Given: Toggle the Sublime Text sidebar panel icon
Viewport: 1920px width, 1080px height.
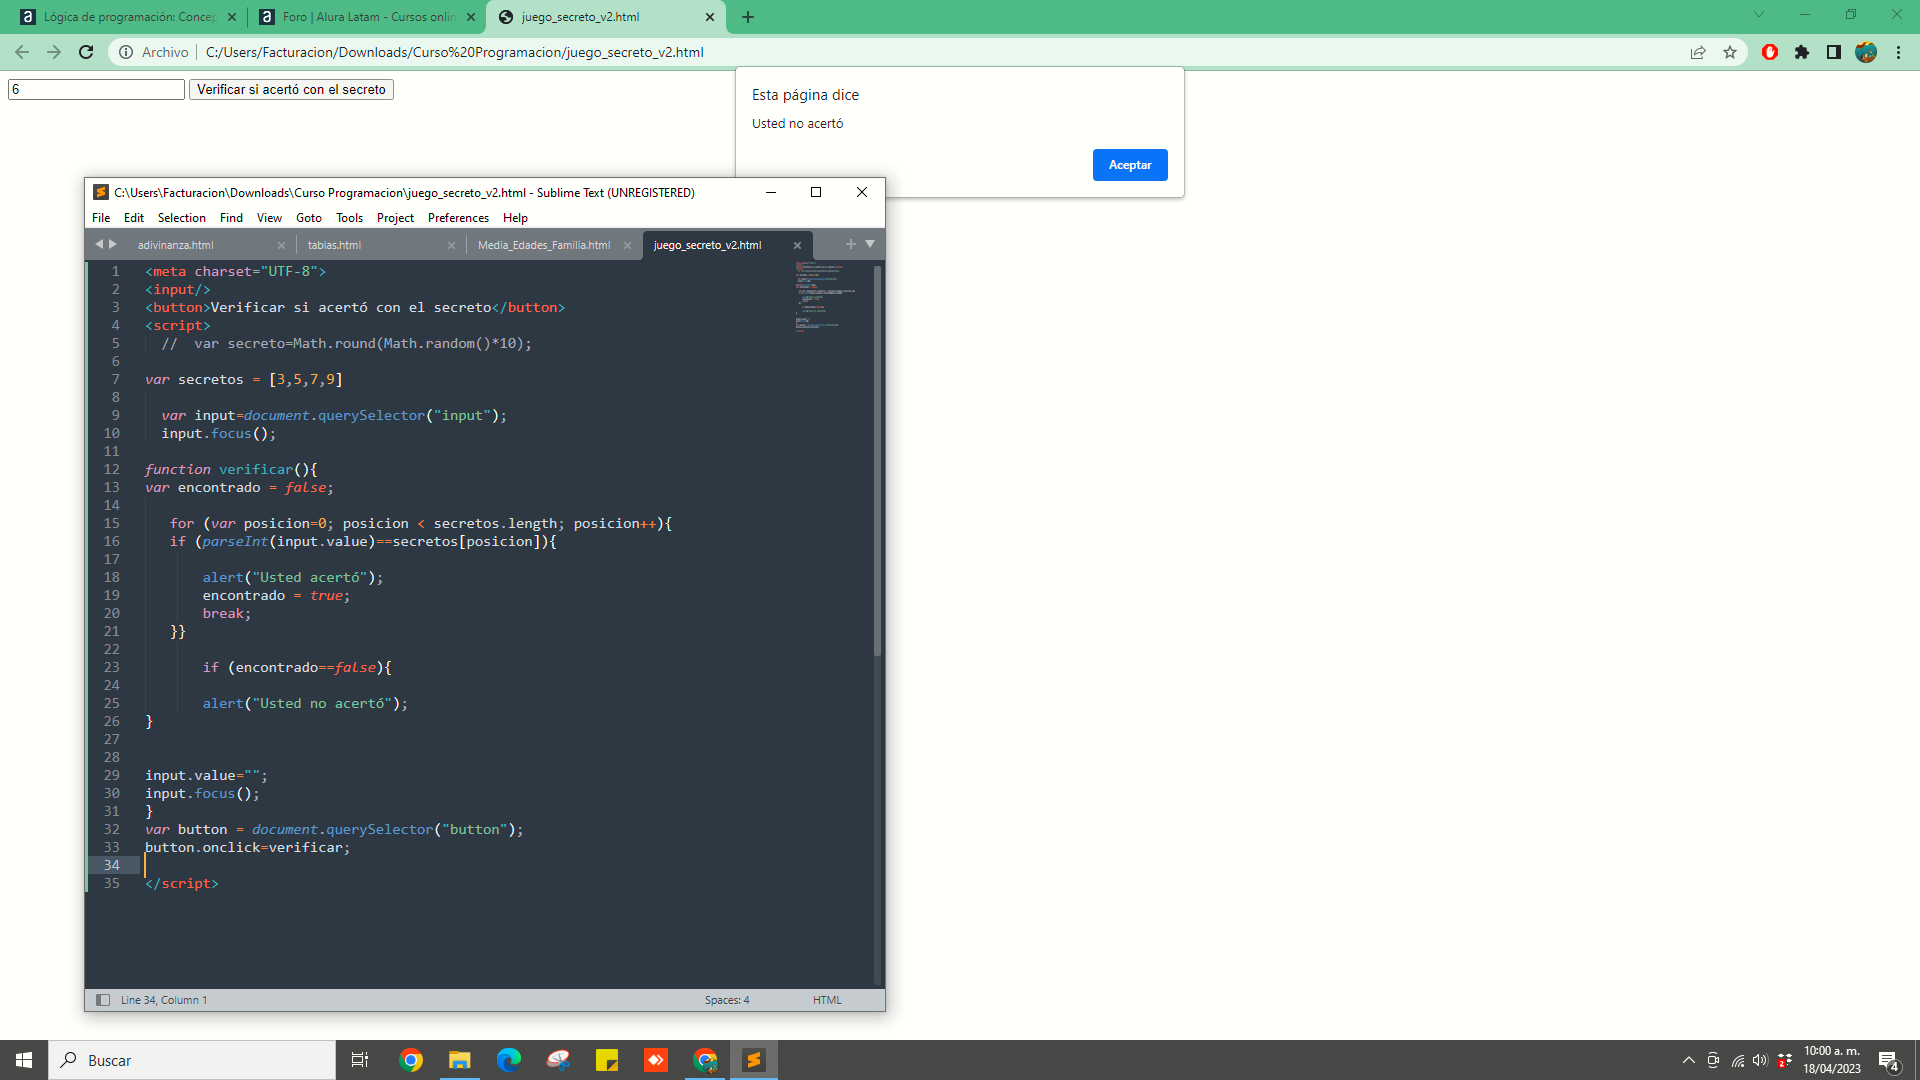Looking at the screenshot, I should [x=102, y=1000].
